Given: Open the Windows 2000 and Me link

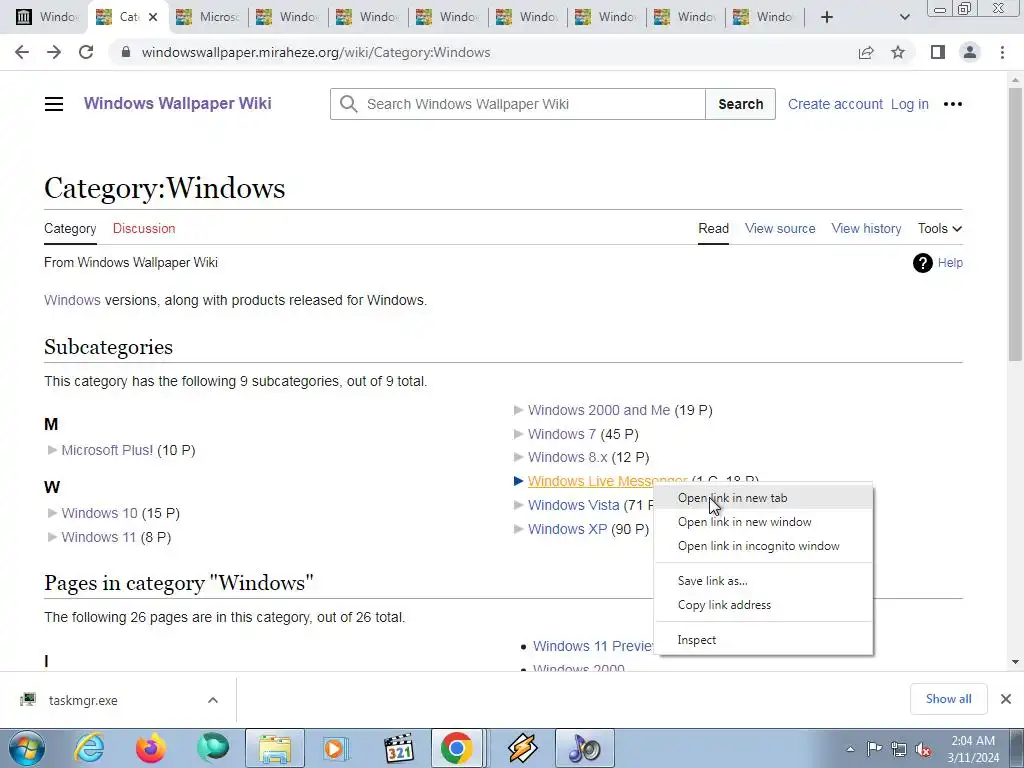Looking at the screenshot, I should (x=599, y=410).
